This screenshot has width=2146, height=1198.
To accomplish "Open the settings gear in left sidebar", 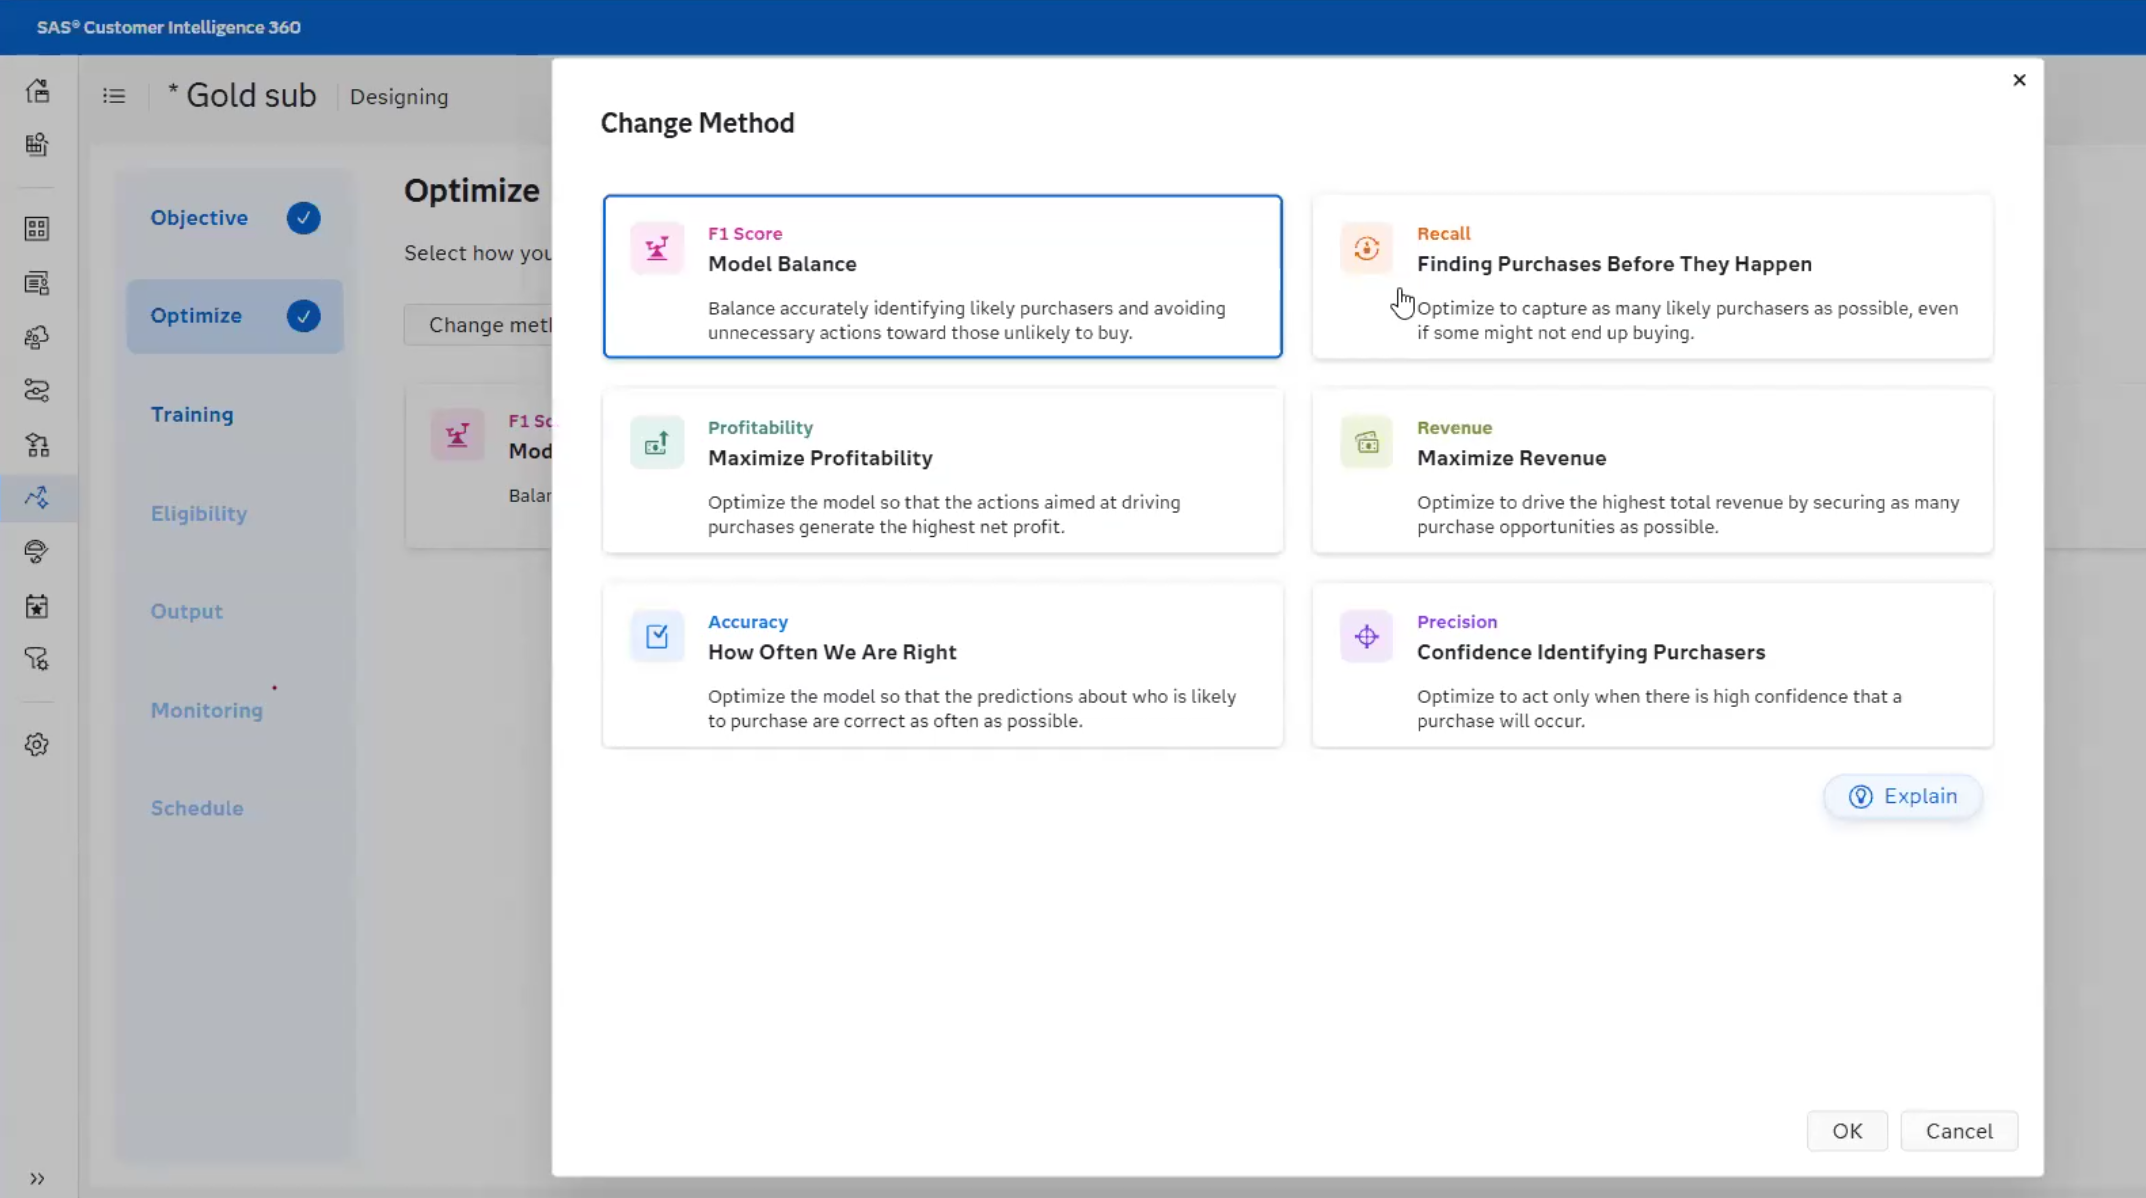I will pos(37,744).
